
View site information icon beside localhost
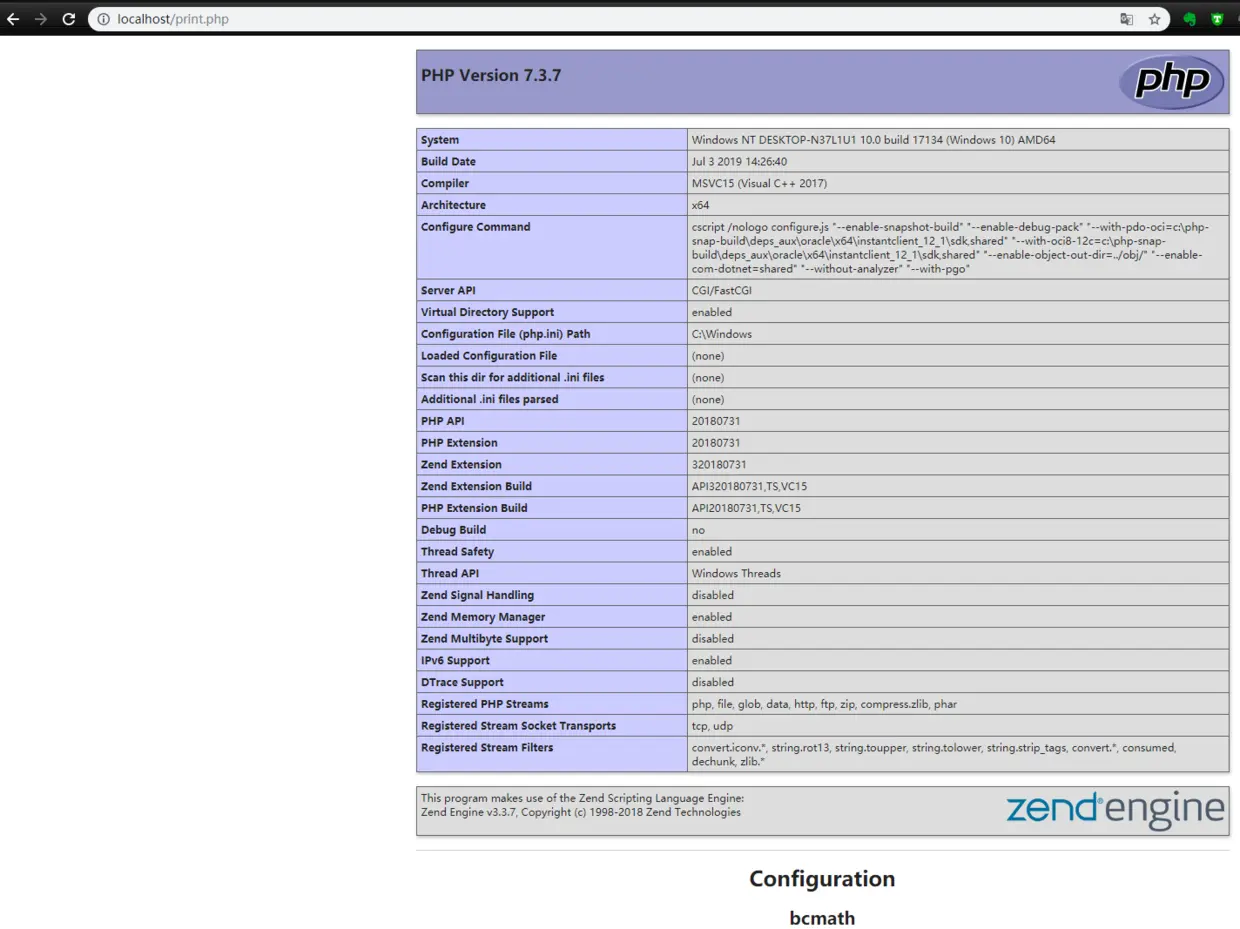tap(103, 19)
